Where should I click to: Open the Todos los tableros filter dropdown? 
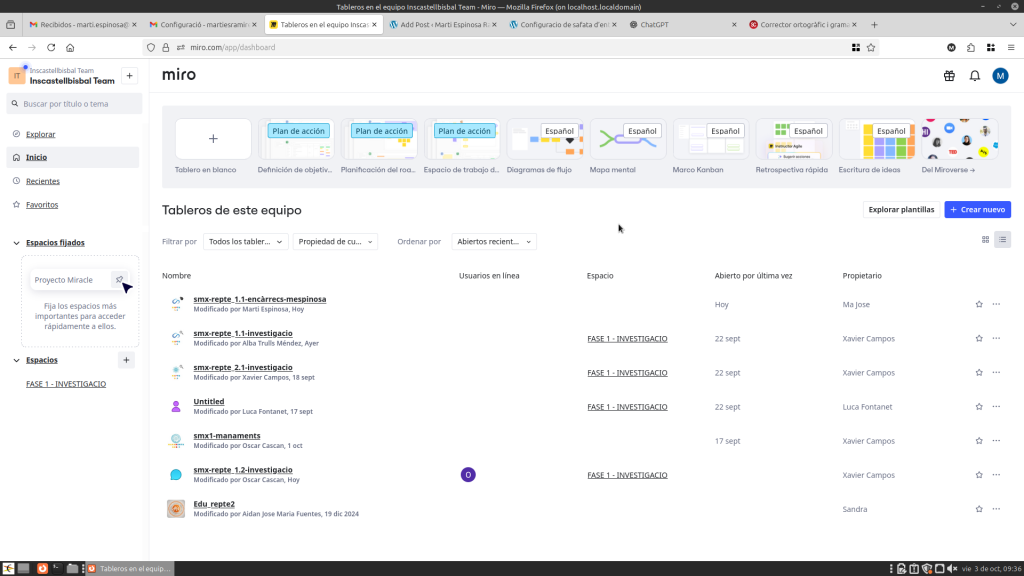click(x=245, y=241)
